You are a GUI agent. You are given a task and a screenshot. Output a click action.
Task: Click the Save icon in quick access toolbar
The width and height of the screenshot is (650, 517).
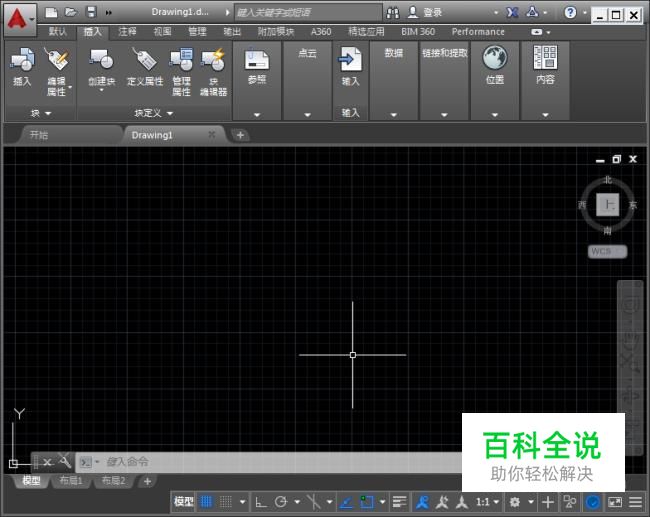coord(91,12)
